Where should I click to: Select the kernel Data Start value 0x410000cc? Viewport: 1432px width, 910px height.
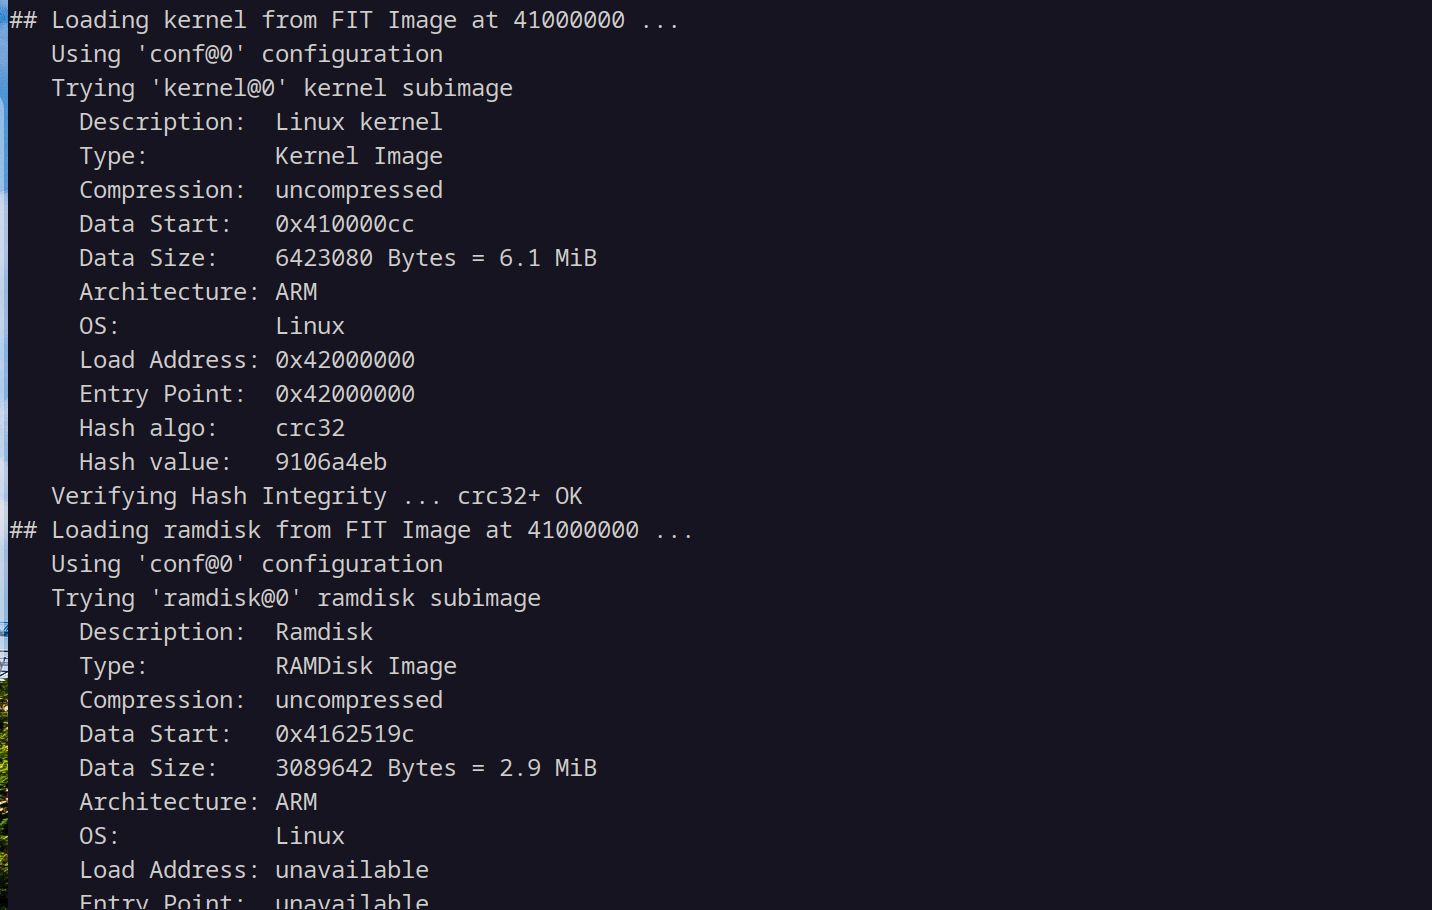point(344,224)
